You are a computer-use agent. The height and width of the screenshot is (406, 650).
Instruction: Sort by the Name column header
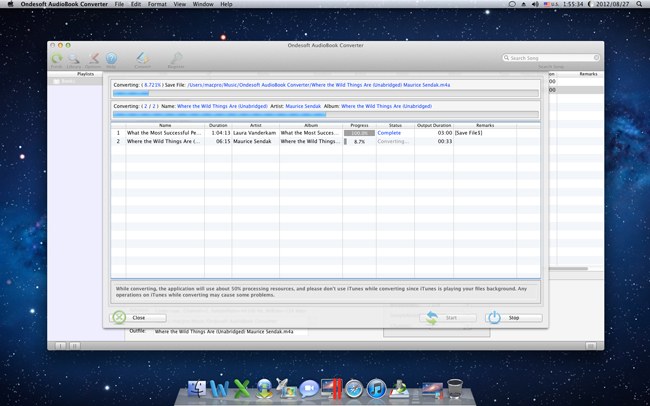pyautogui.click(x=165, y=125)
